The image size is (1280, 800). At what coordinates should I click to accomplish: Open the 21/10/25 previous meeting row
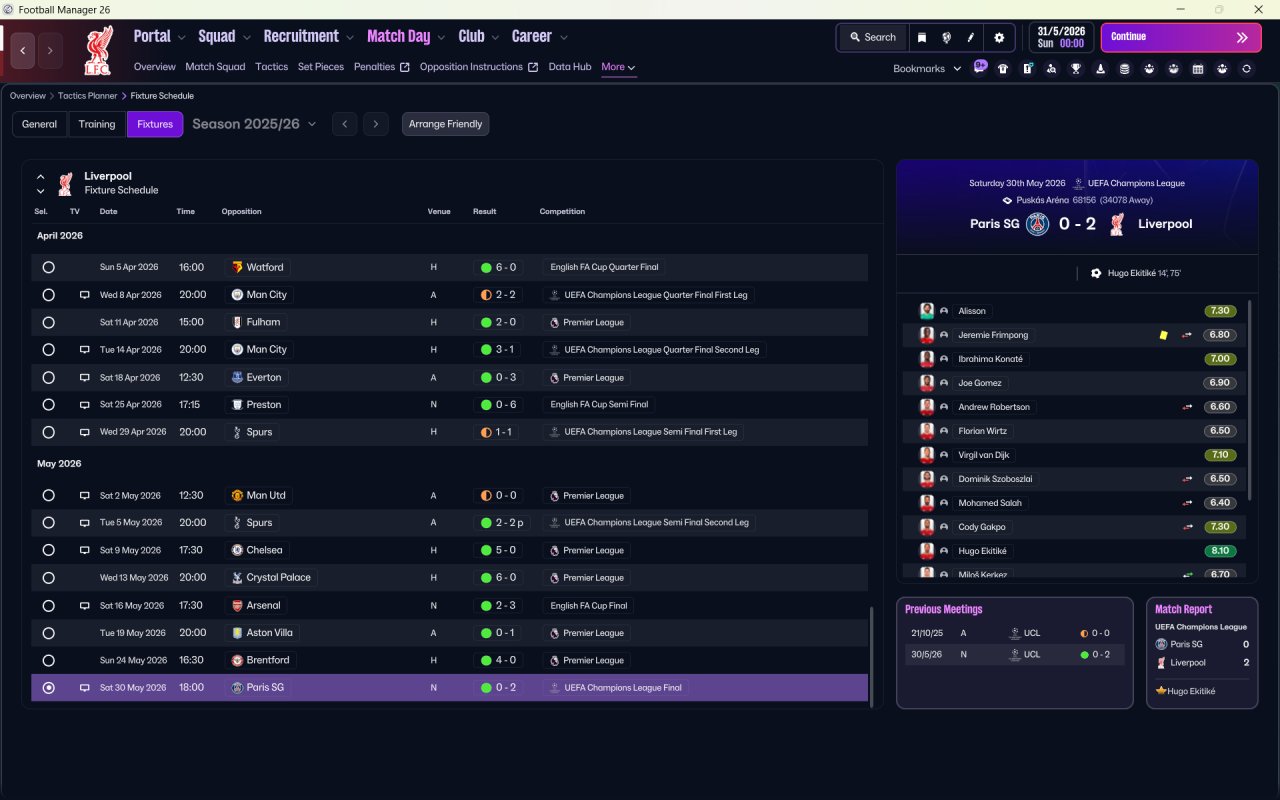(x=1014, y=633)
